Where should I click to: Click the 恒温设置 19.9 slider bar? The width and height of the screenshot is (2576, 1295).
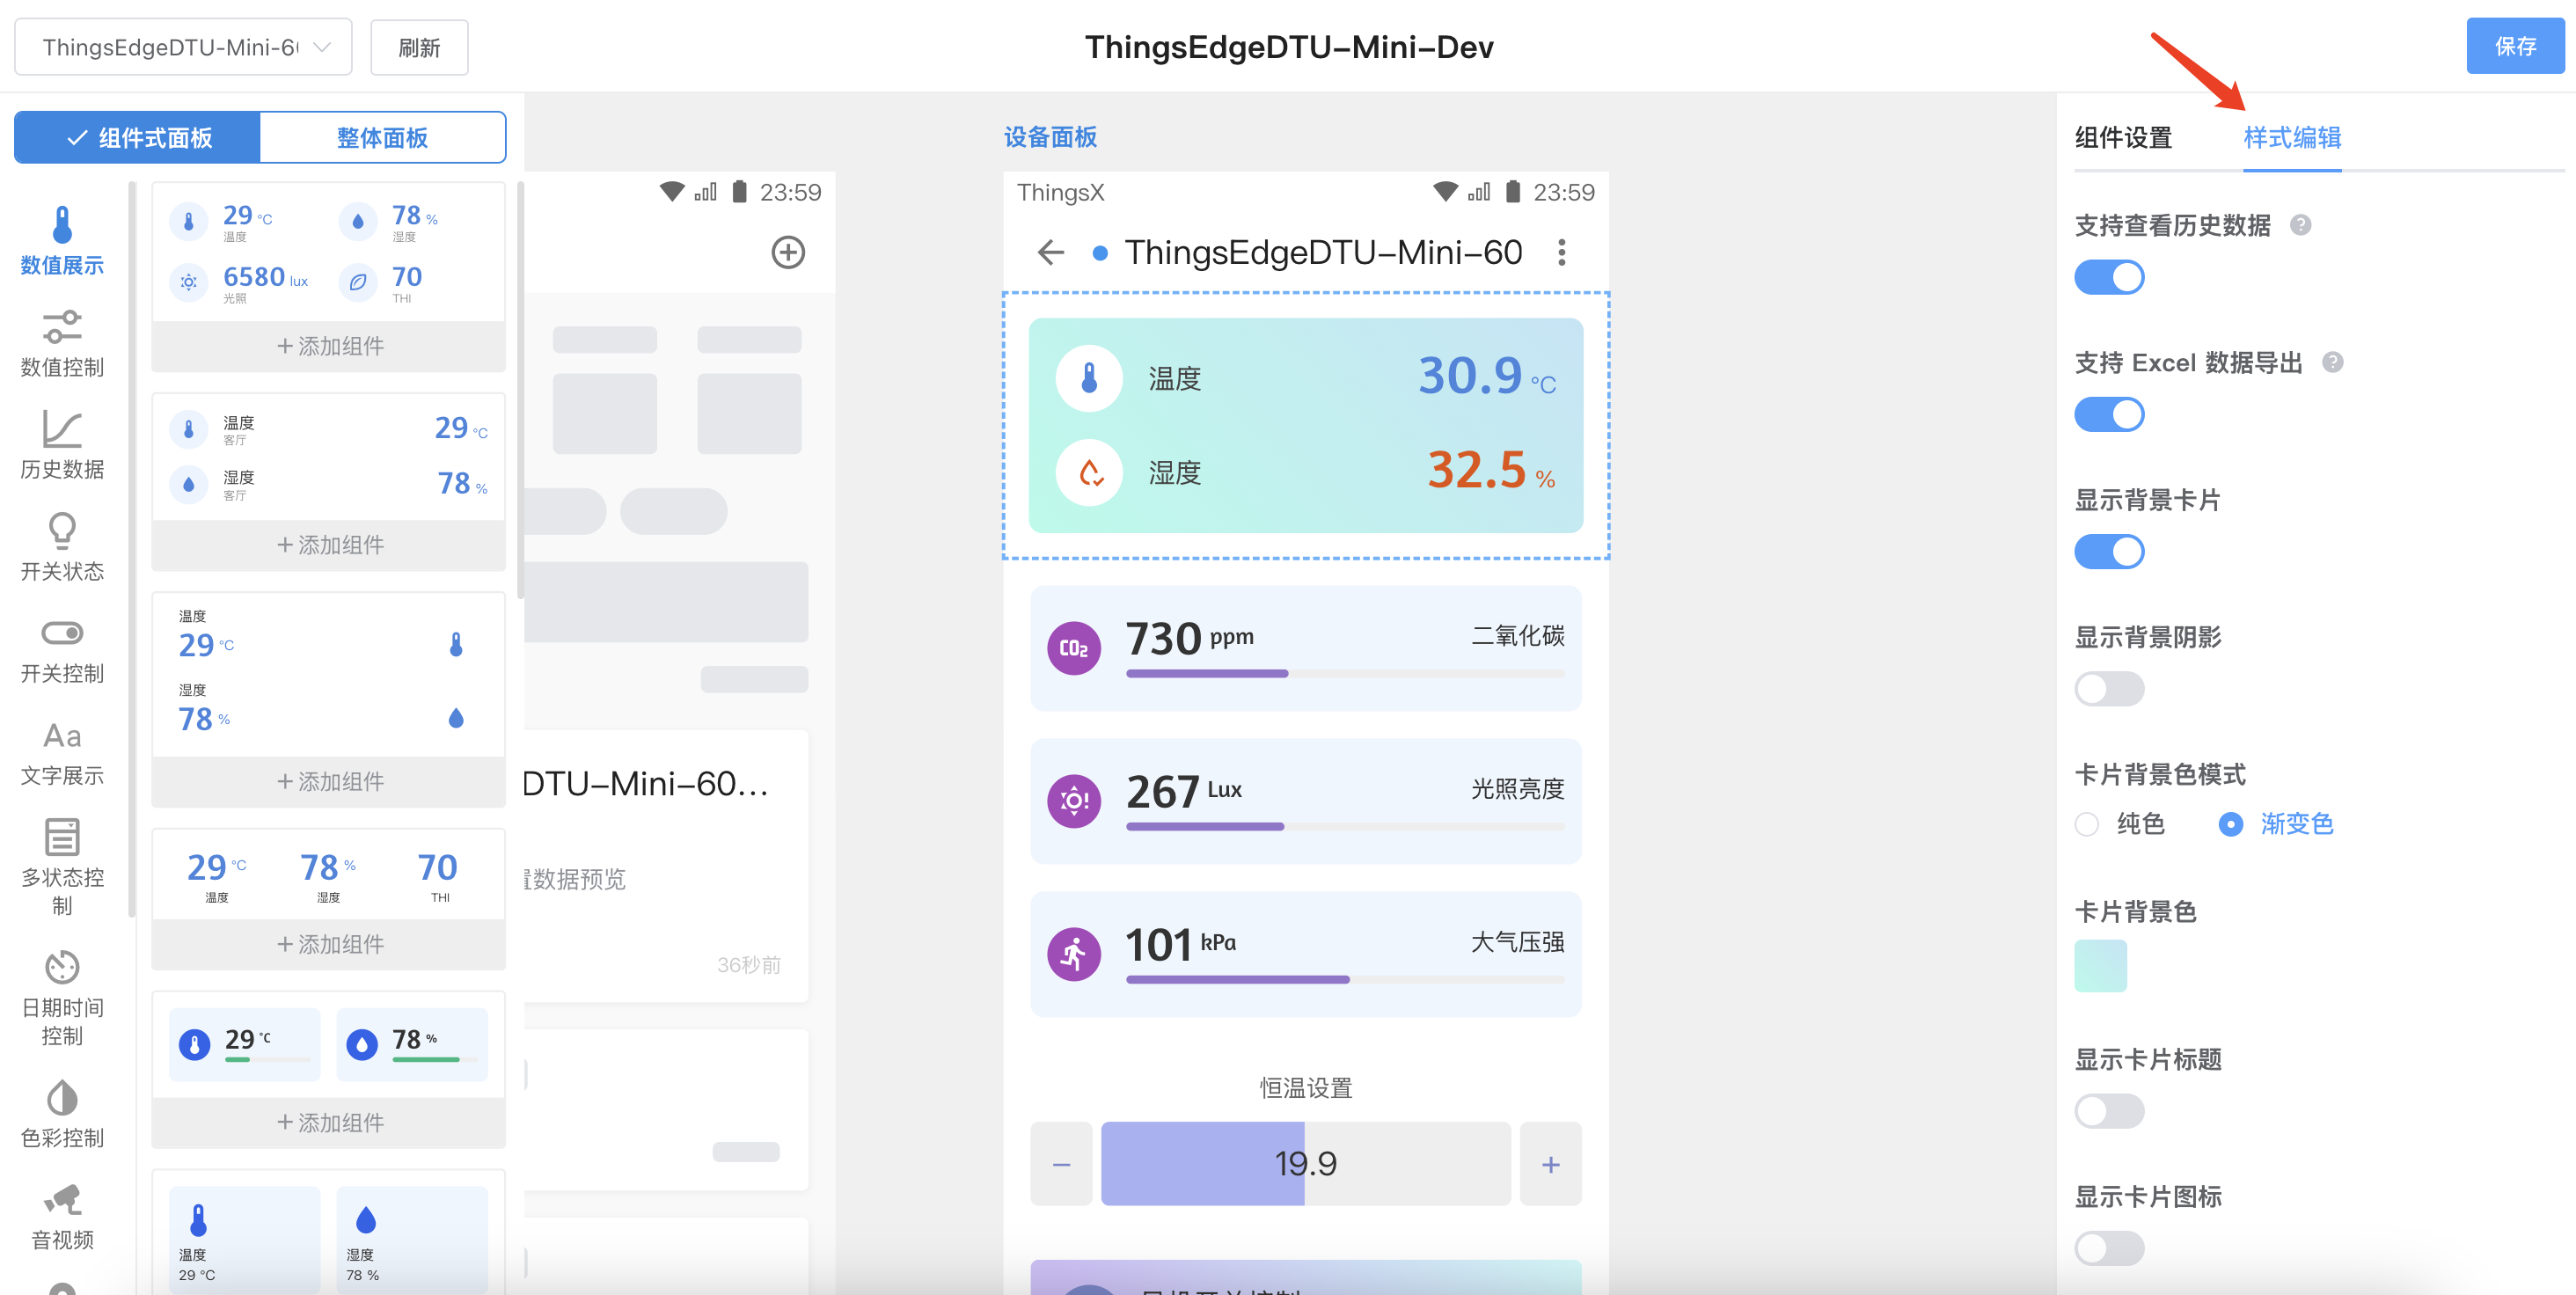click(1305, 1163)
